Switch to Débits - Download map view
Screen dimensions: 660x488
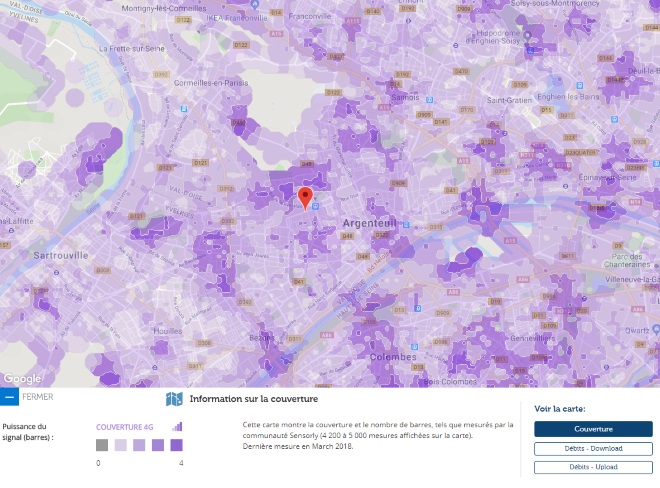coord(593,448)
